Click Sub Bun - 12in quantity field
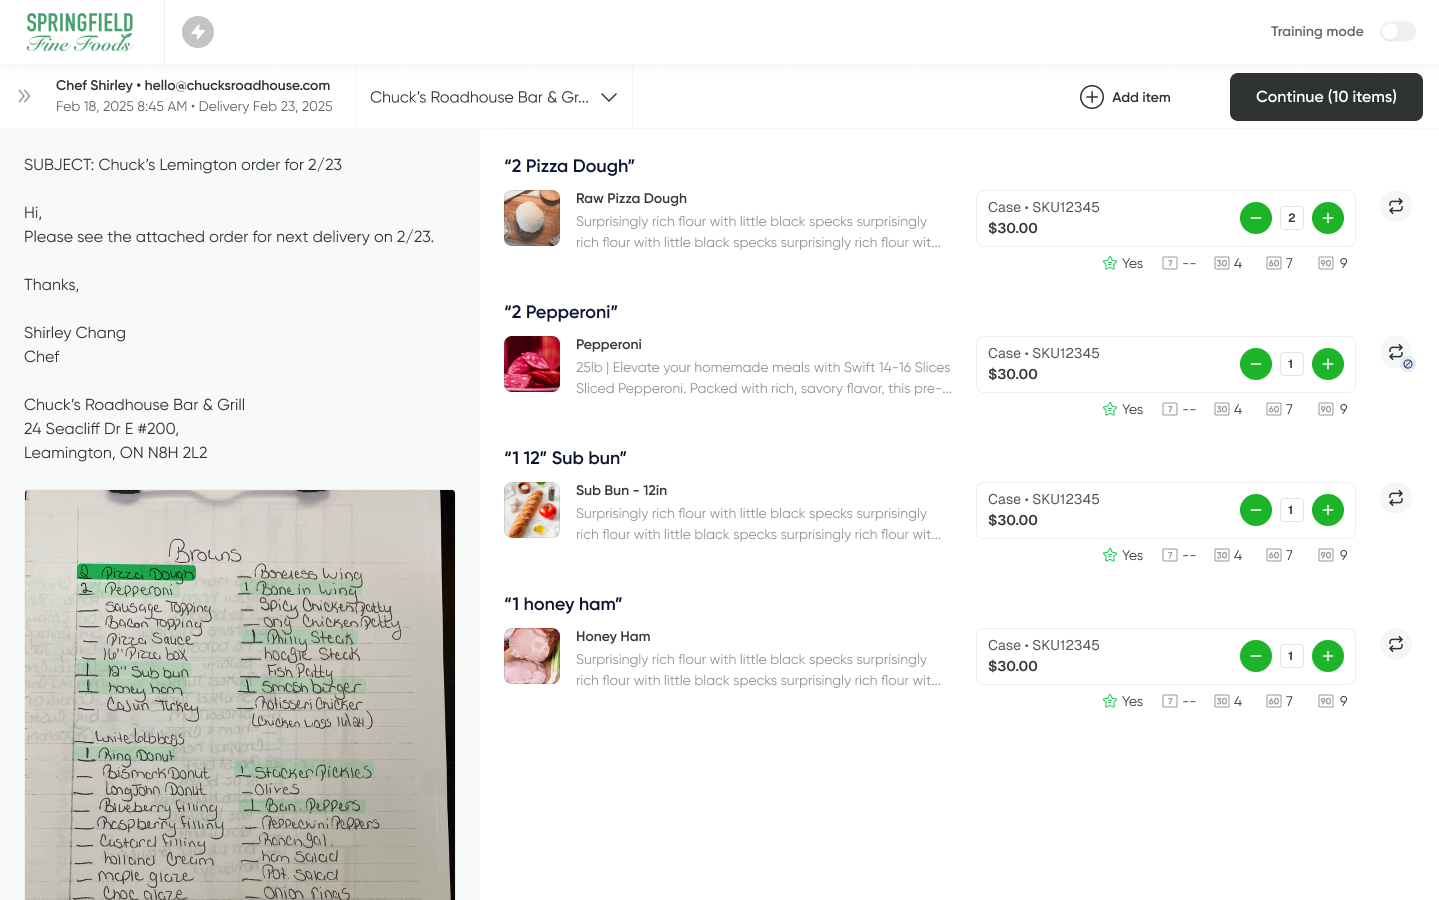The width and height of the screenshot is (1439, 900). [1291, 510]
